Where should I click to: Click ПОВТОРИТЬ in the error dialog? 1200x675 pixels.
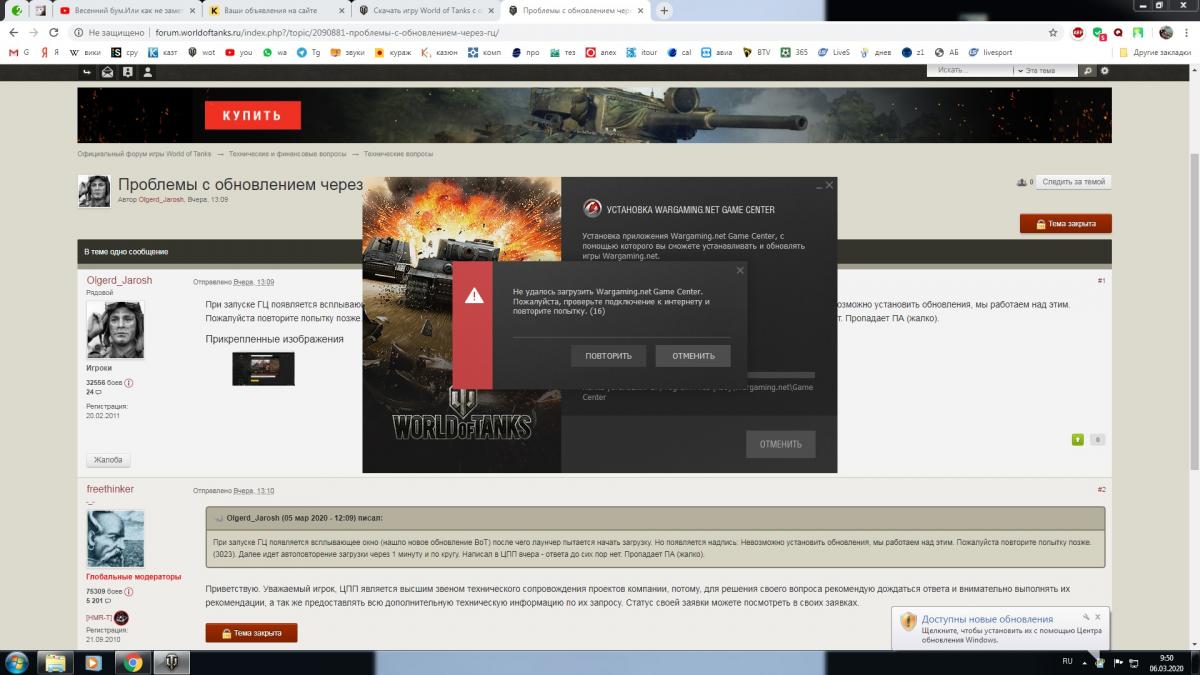(608, 356)
